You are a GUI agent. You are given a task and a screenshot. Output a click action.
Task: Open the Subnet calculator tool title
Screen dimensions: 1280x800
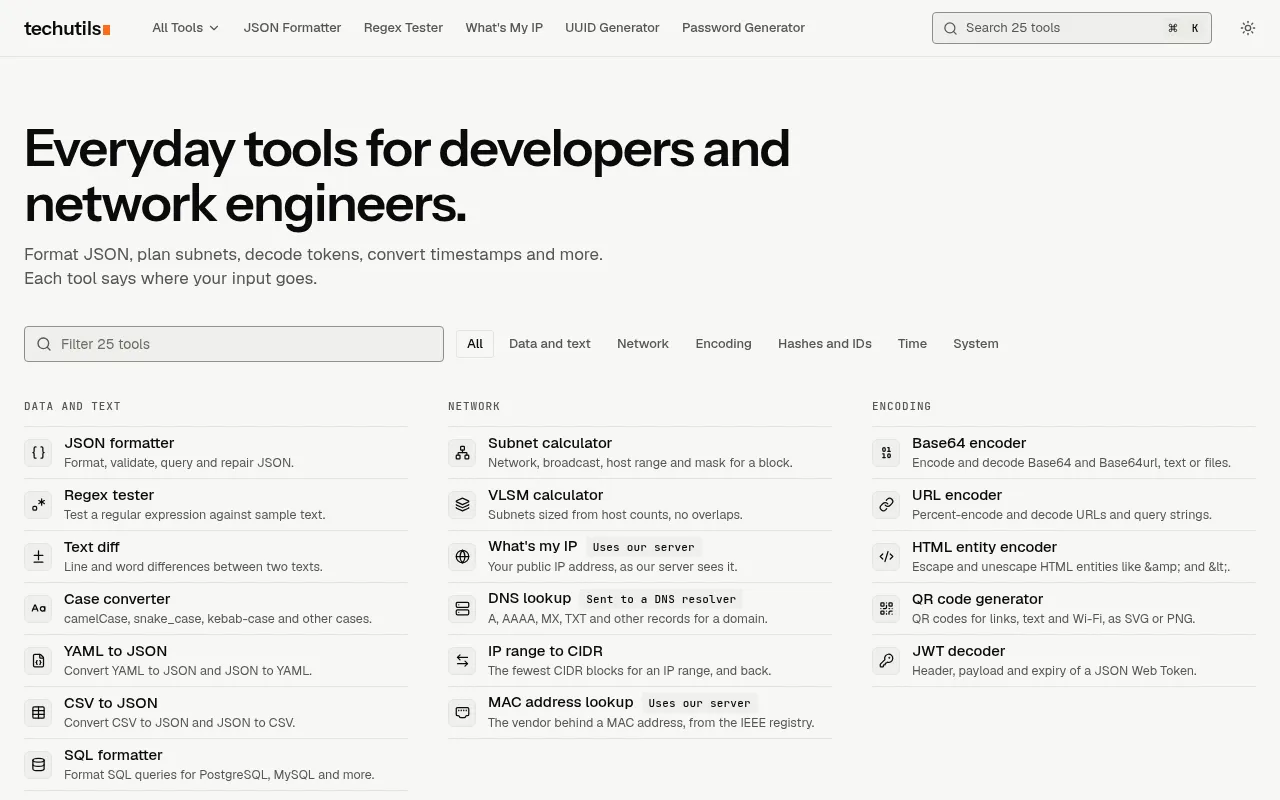point(550,443)
